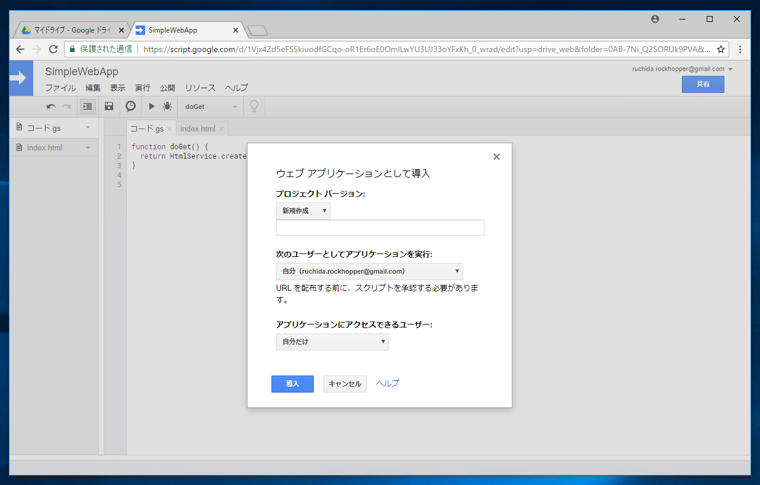The height and width of the screenshot is (485, 760).
Task: Click the lightbulb hint icon
Action: pos(254,106)
